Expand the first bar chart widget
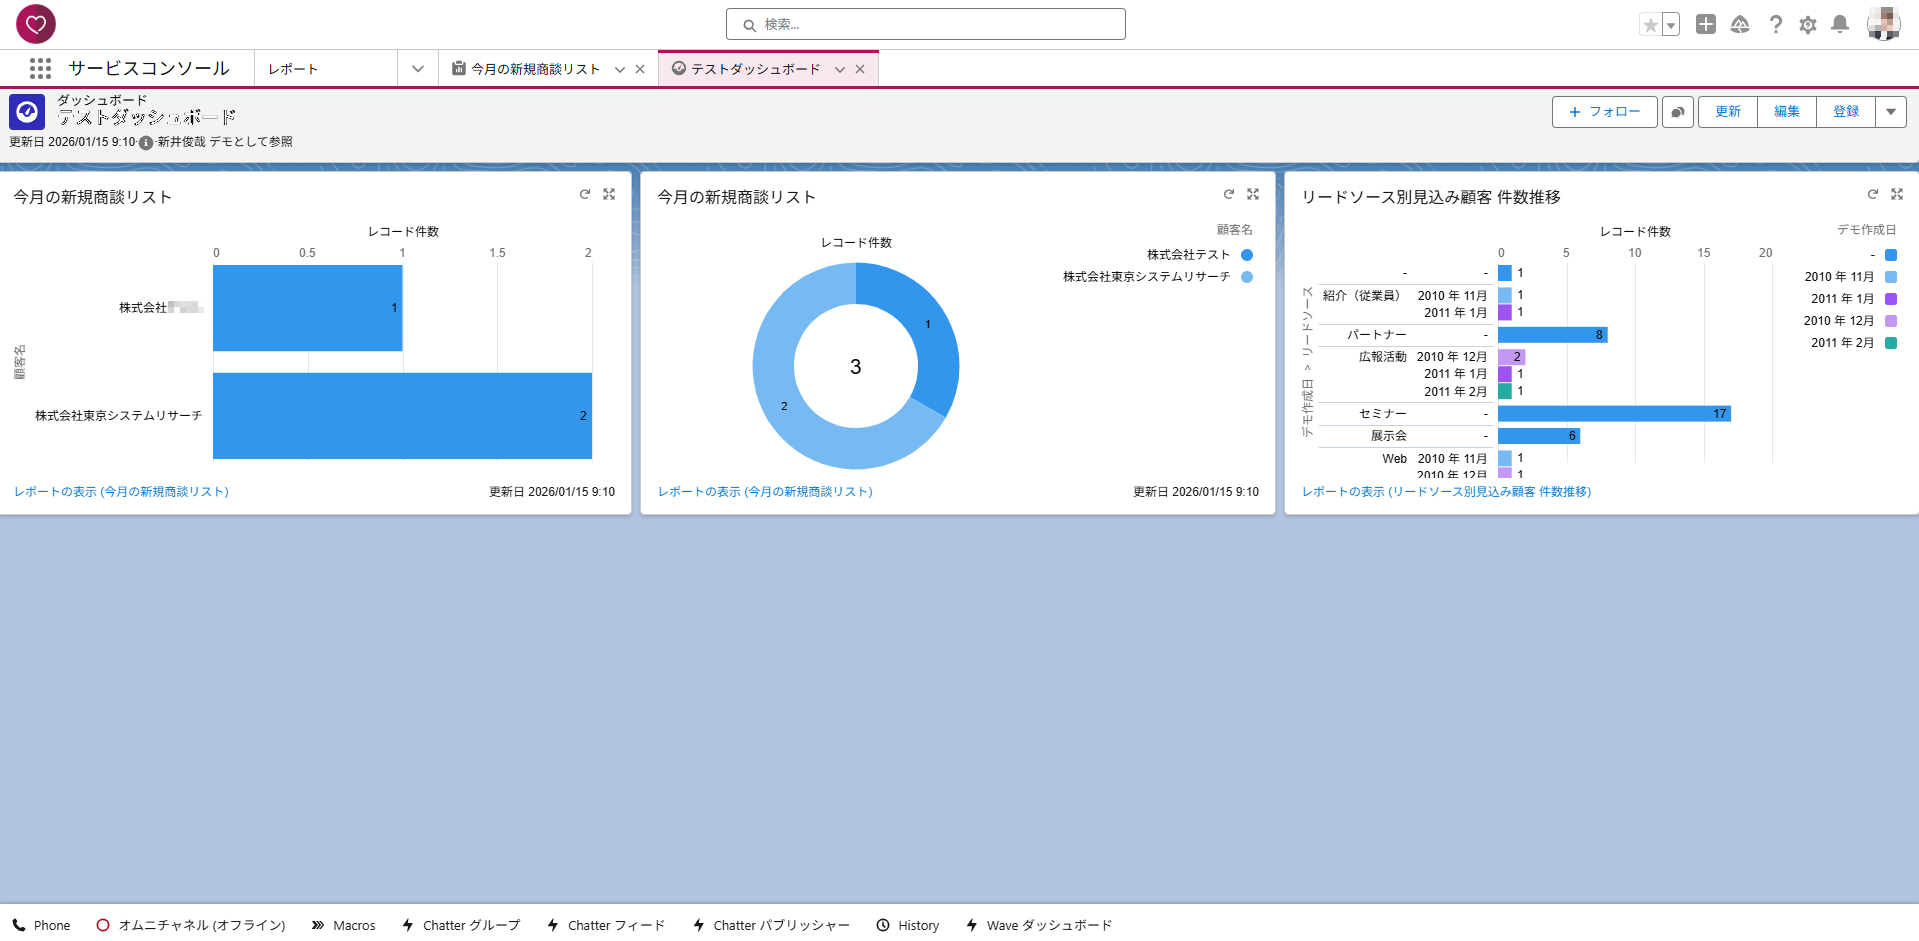1919x941 pixels. [609, 194]
